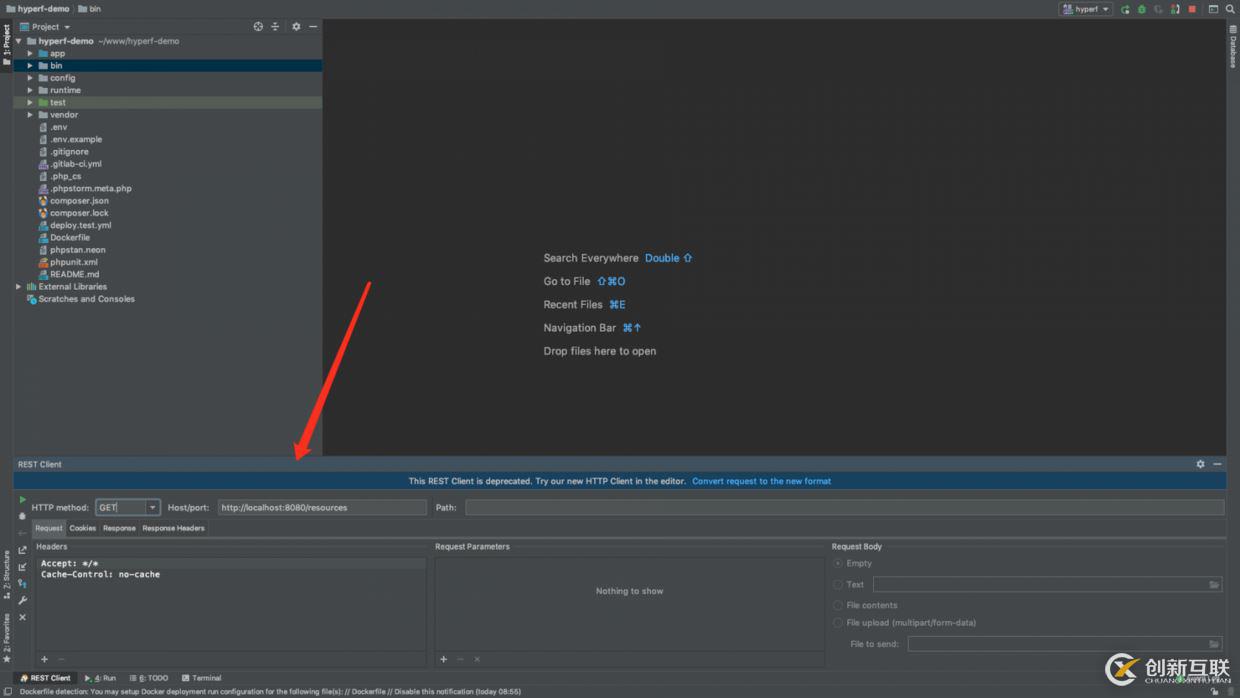Choose File contents request body option
Viewport: 1240px width, 698px height.
pos(838,606)
